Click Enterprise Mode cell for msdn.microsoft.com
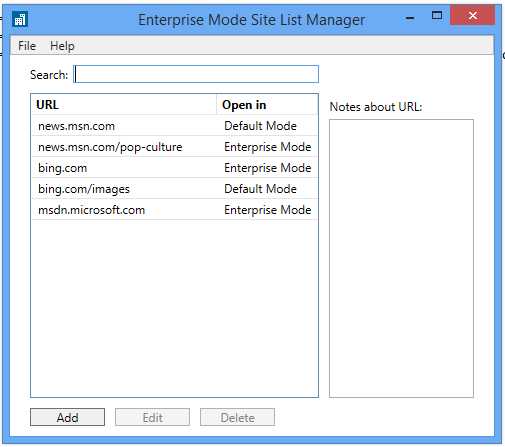Image resolution: width=505 pixels, height=447 pixels. click(268, 210)
